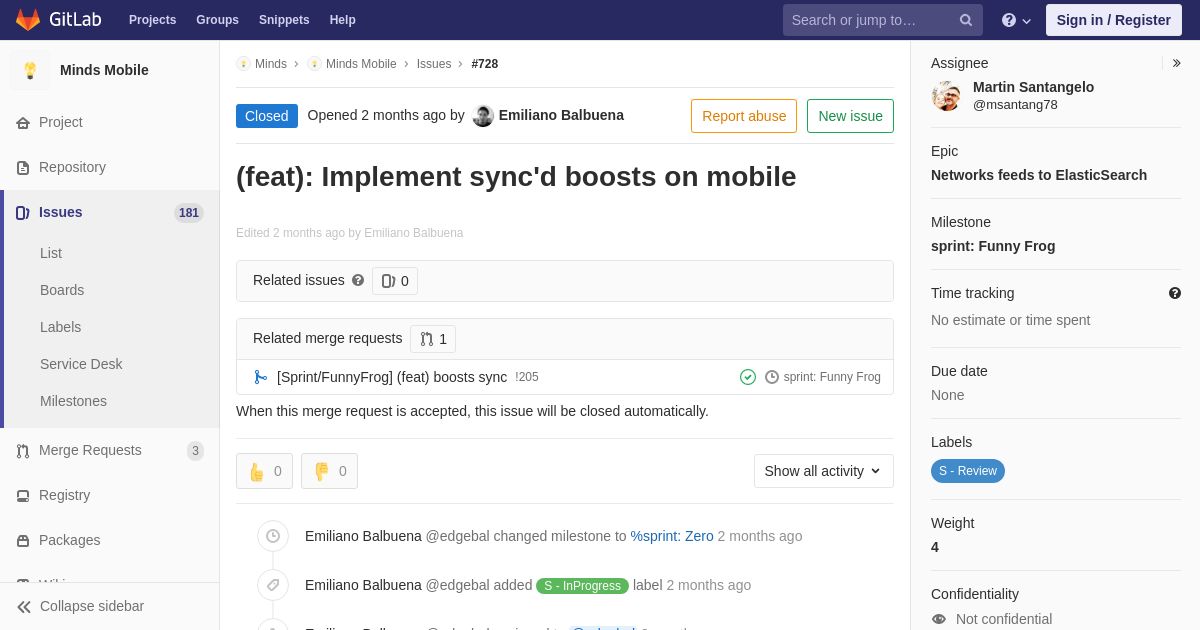Open the Repository sidebar item
Image resolution: width=1200 pixels, height=630 pixels.
click(72, 167)
